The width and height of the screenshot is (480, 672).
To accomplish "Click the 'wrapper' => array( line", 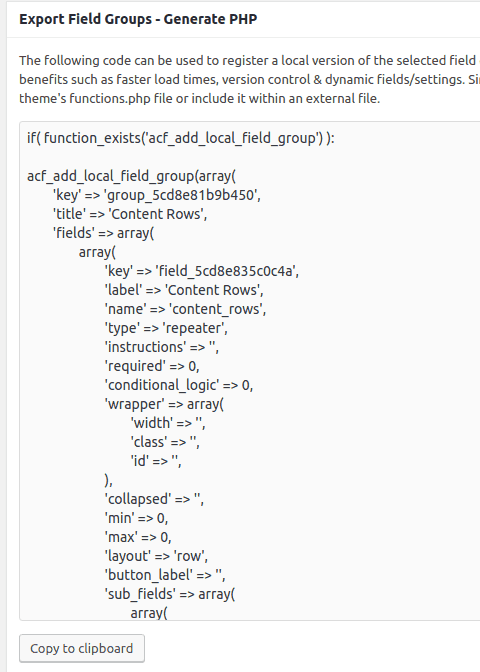I will click(164, 404).
